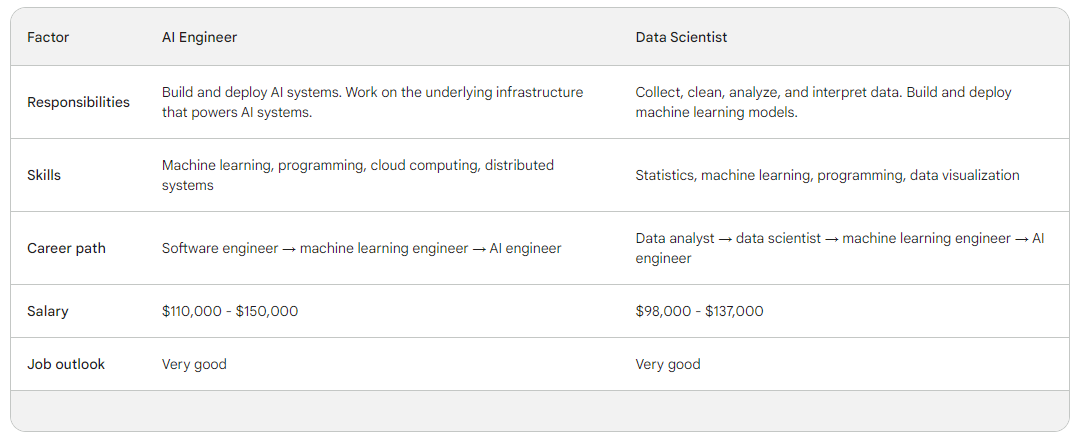Click the Salary row label
Viewport: 1080px width, 442px height.
(48, 311)
